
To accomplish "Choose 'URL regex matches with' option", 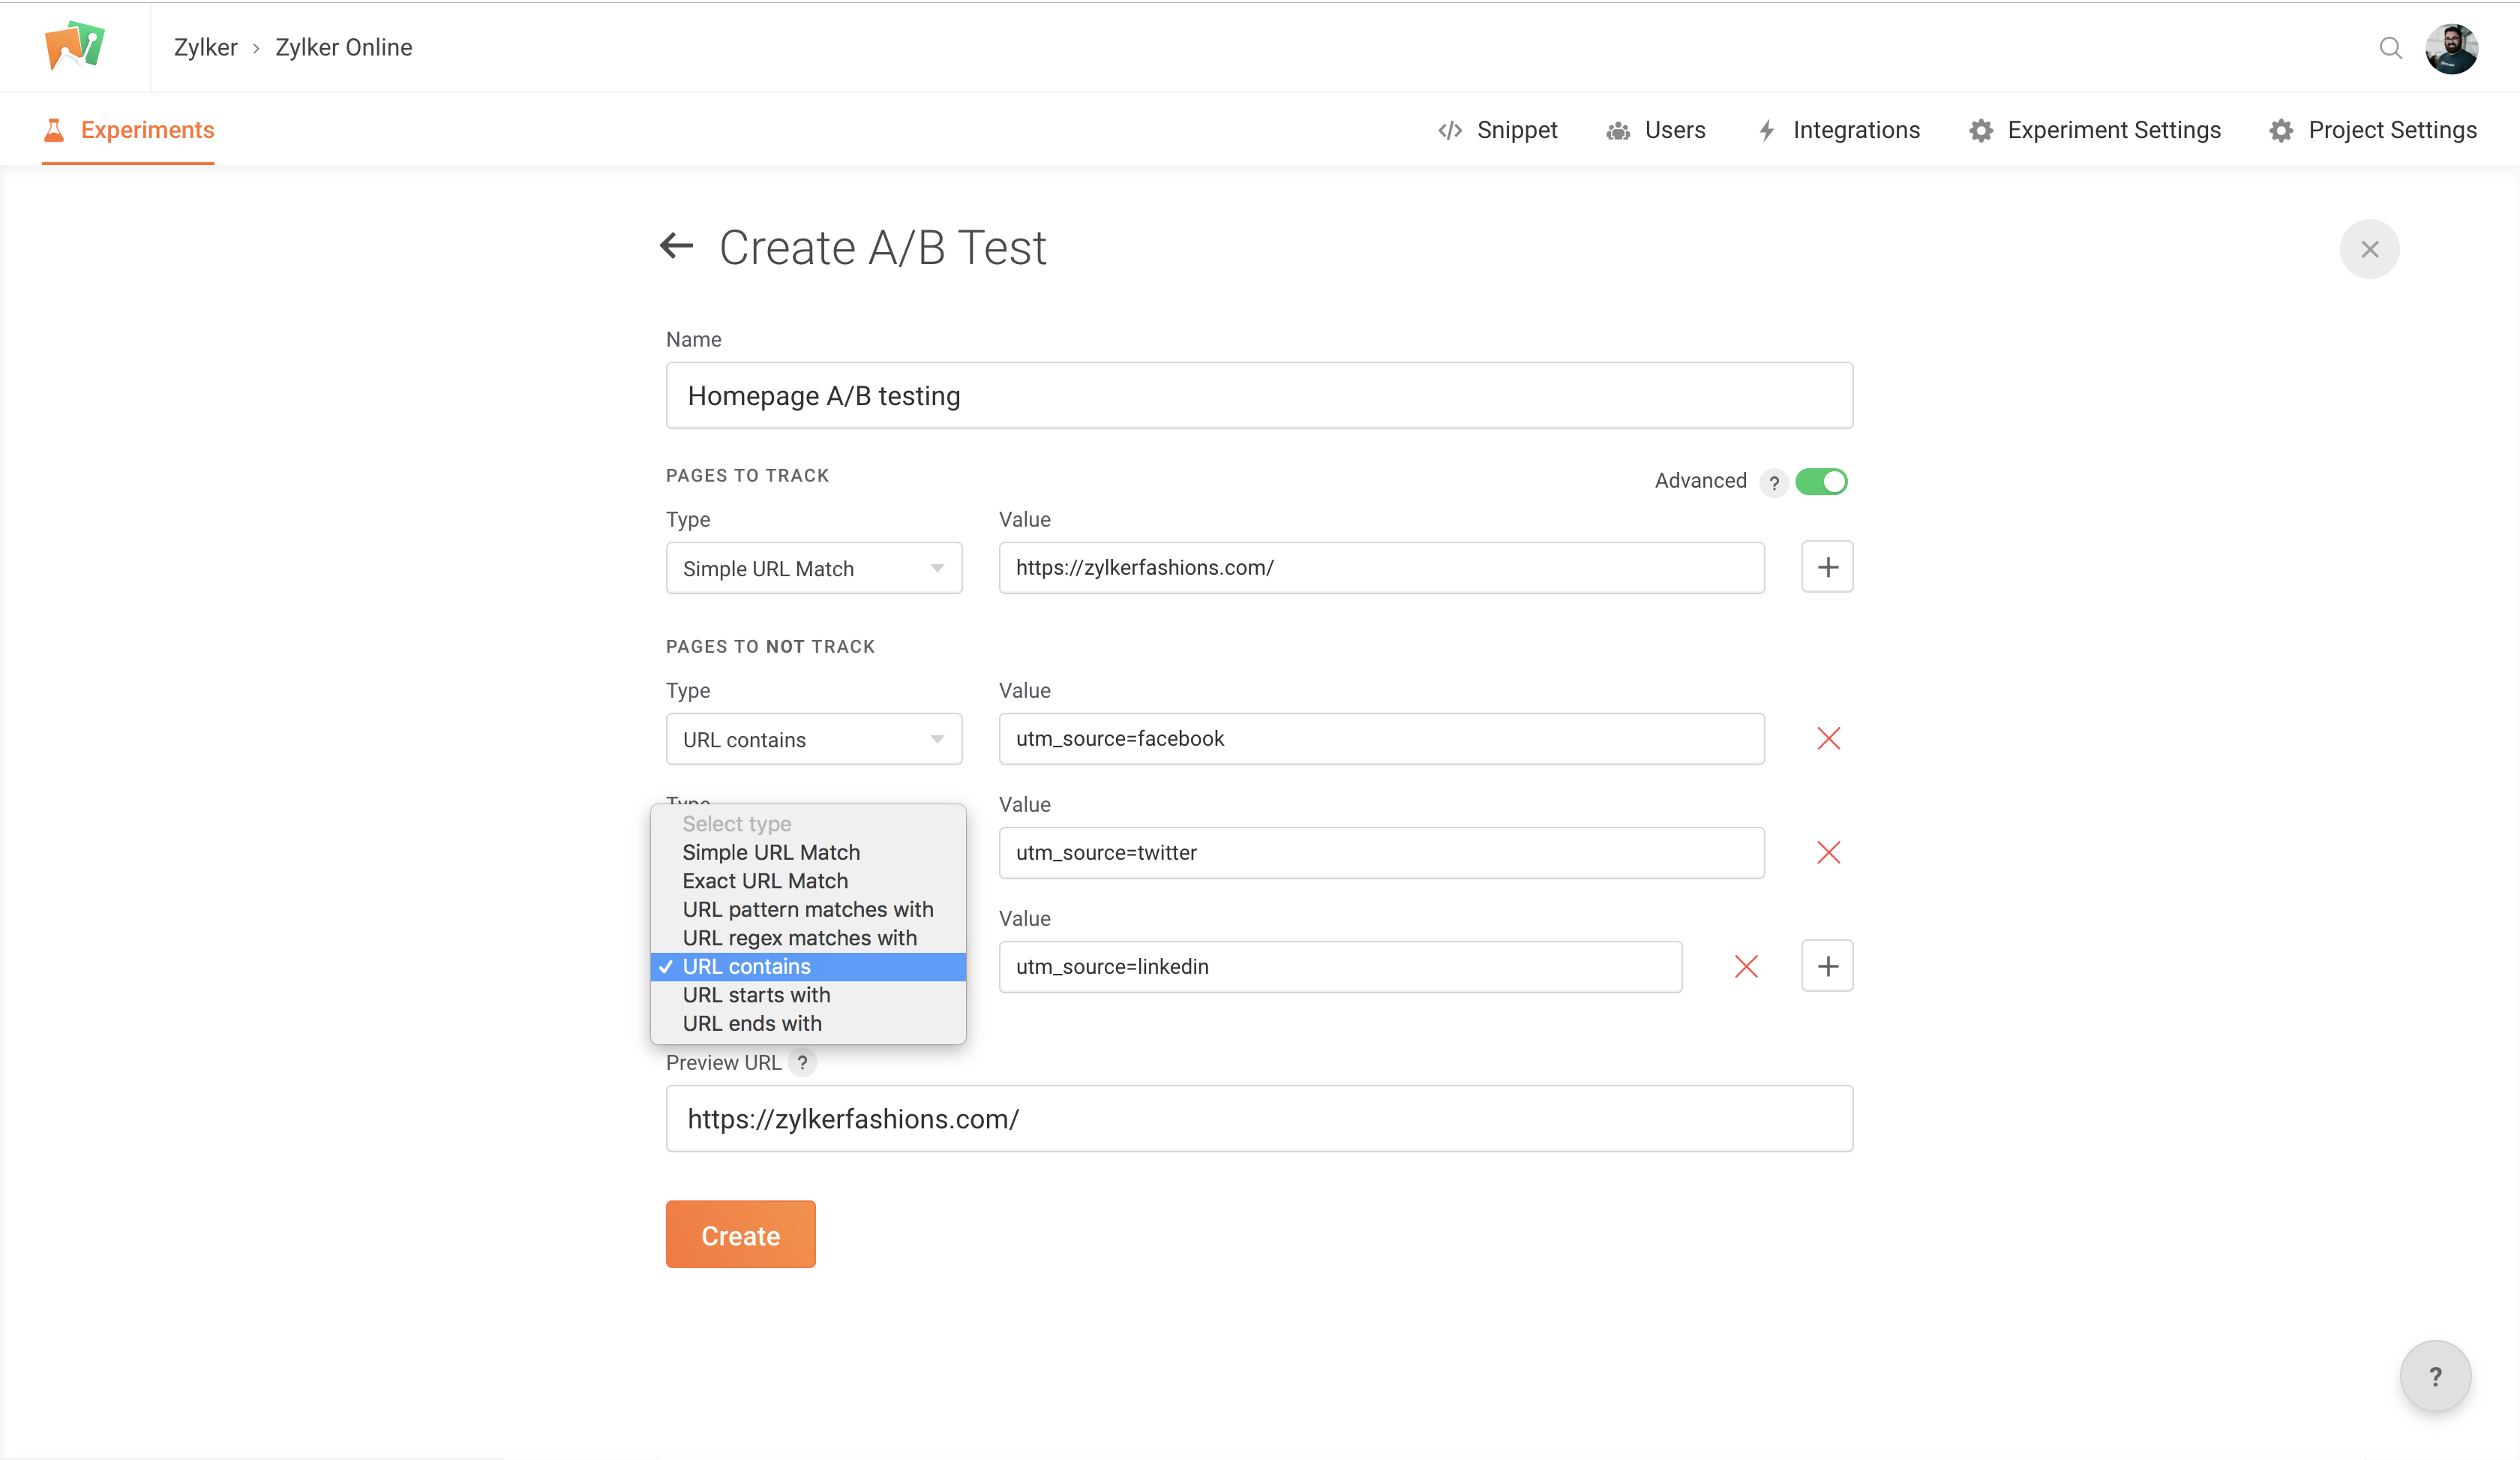I will 799,938.
